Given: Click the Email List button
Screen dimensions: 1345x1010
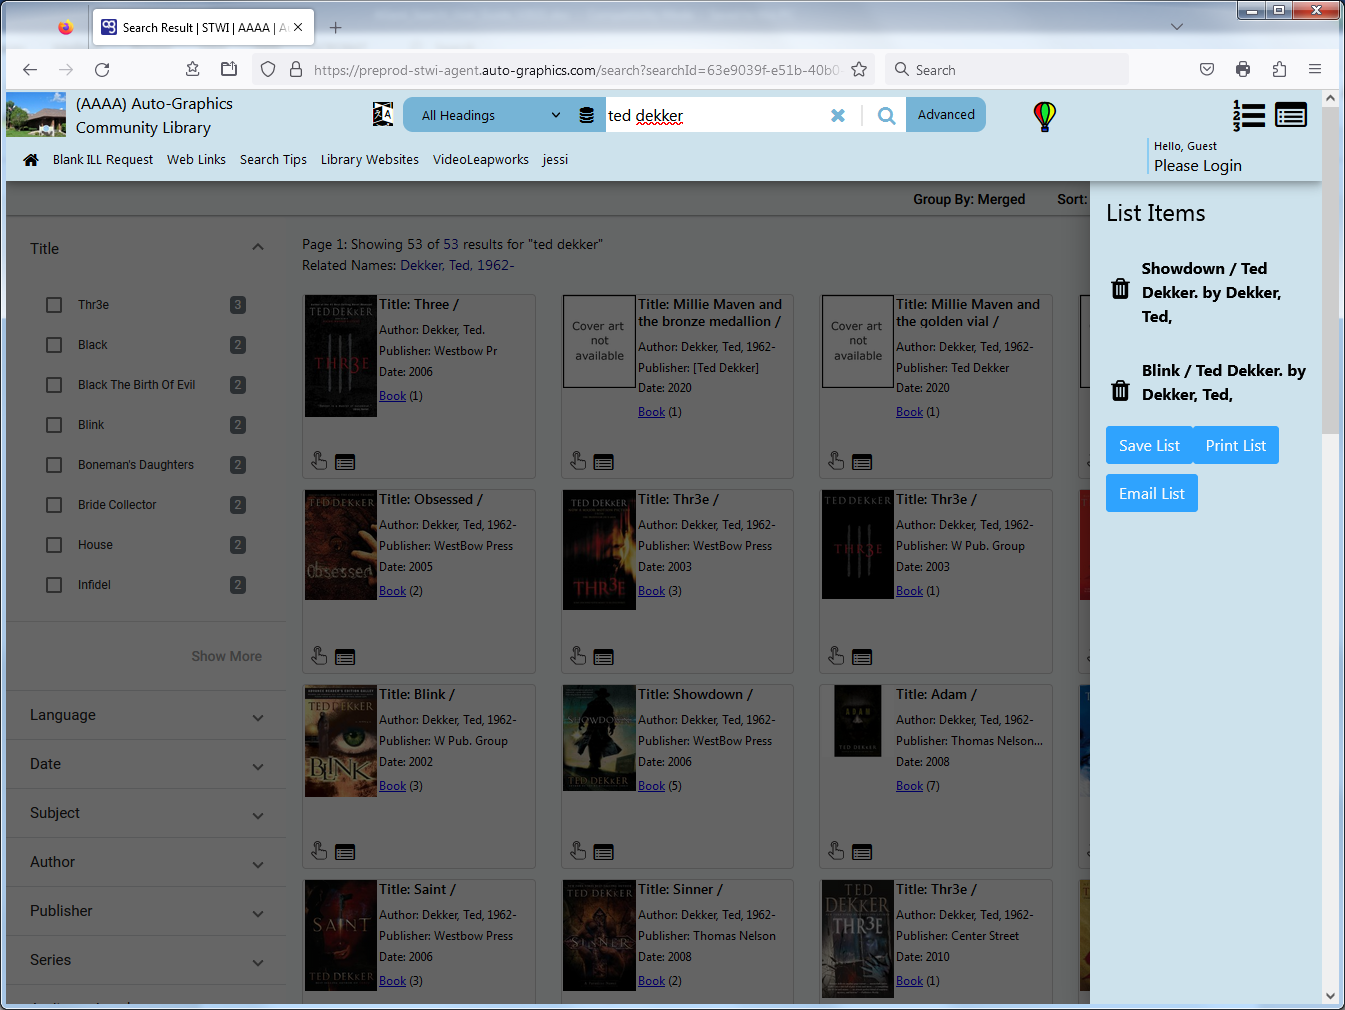Looking at the screenshot, I should [x=1152, y=493].
